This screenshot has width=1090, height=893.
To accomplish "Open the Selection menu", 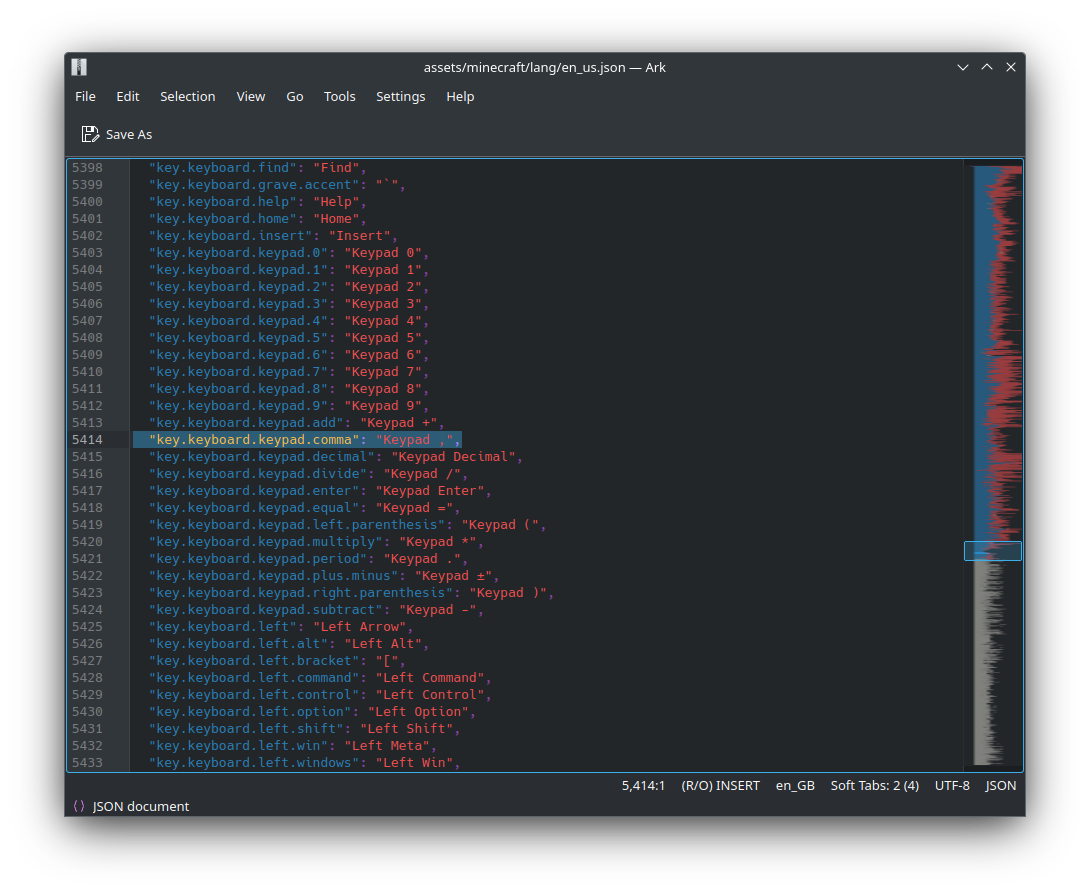I will coord(188,97).
